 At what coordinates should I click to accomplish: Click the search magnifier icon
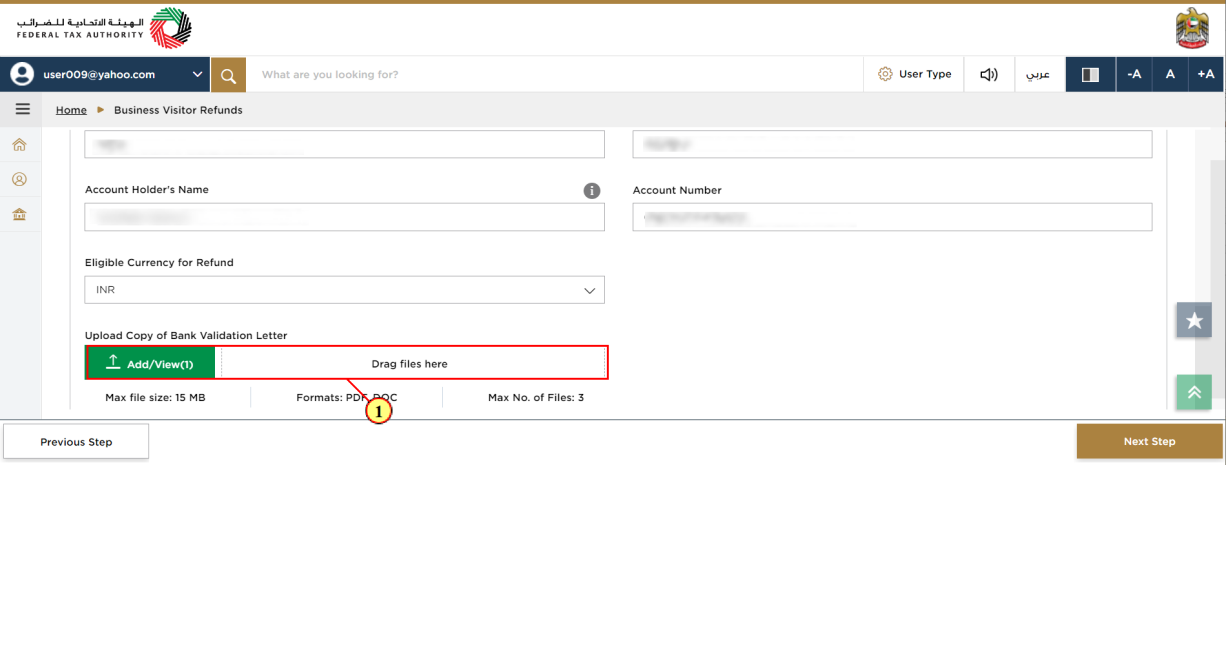coord(228,75)
